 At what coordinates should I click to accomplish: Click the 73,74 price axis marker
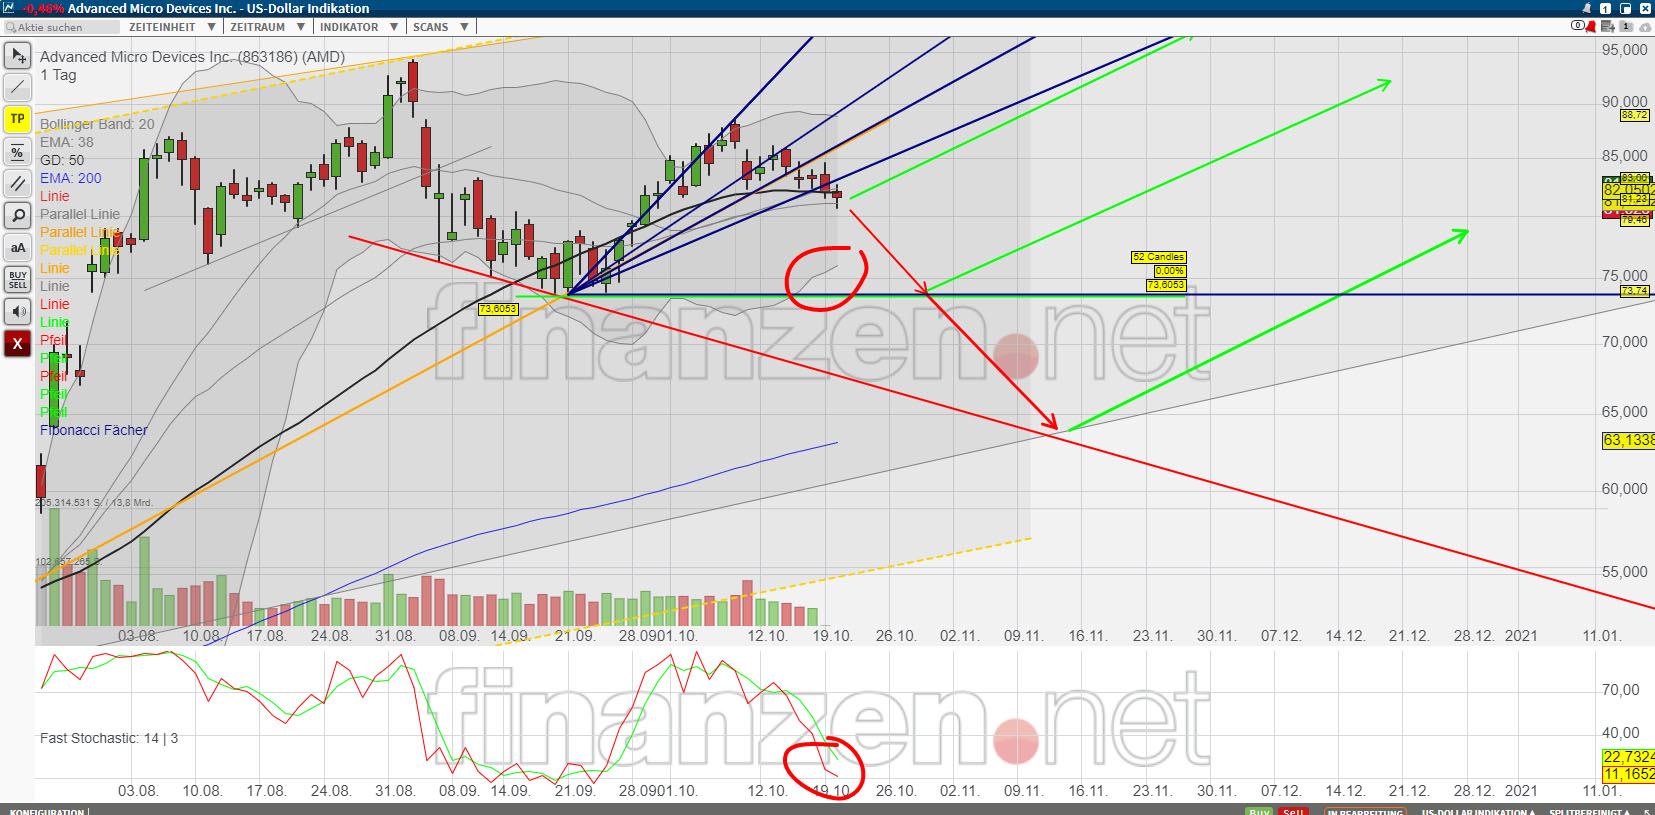(1635, 291)
